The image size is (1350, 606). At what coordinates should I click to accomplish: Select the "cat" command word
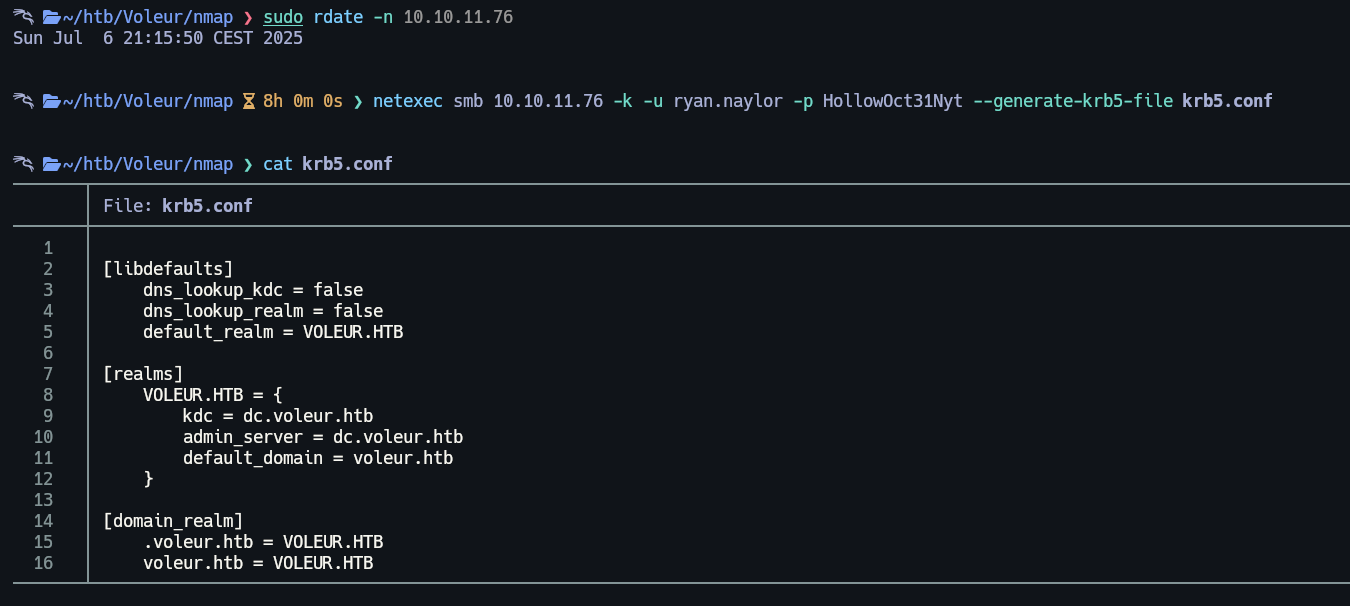(278, 163)
